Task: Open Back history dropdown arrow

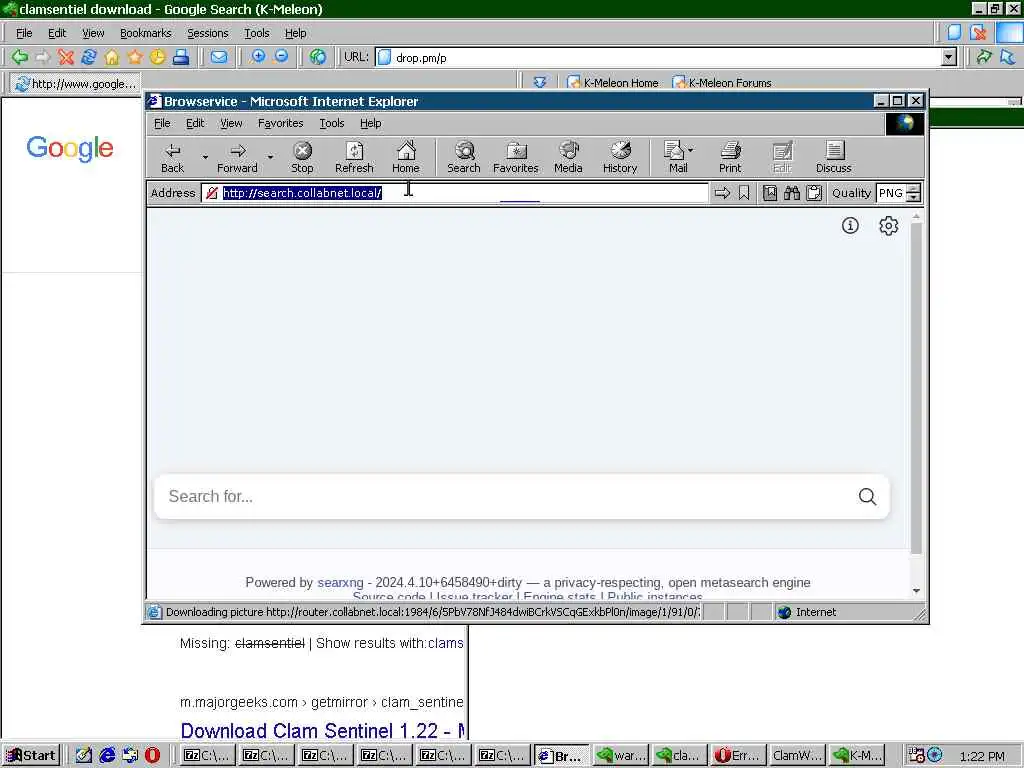Action: pos(205,157)
